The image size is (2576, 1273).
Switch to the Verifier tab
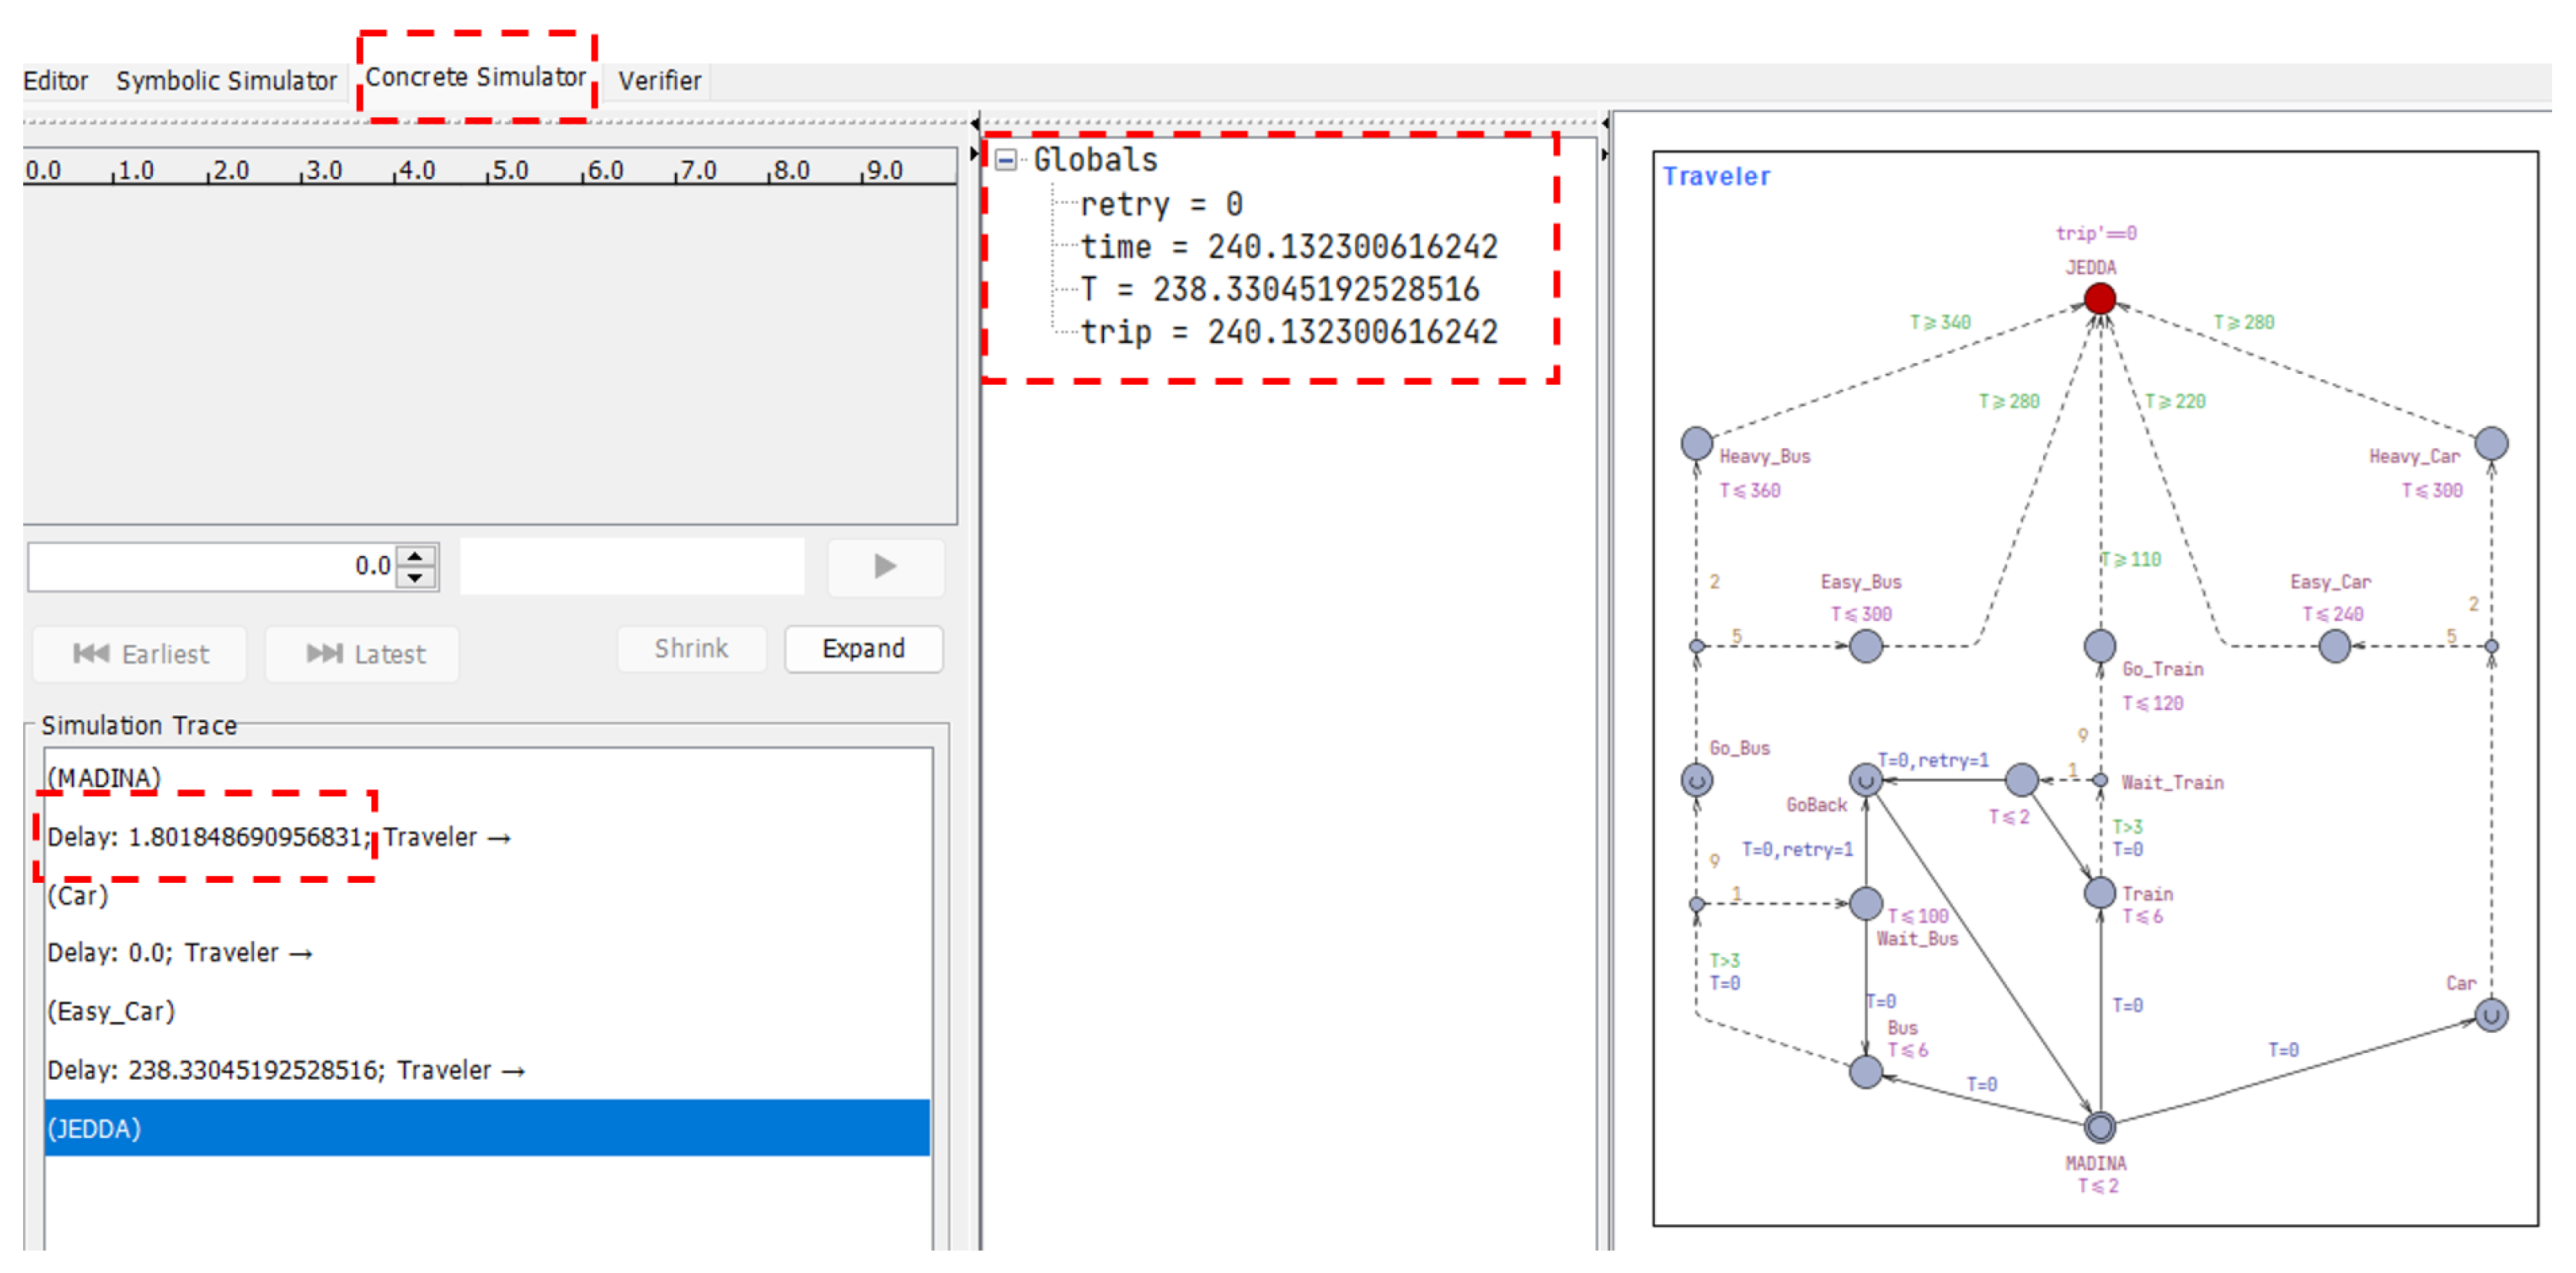[x=659, y=81]
